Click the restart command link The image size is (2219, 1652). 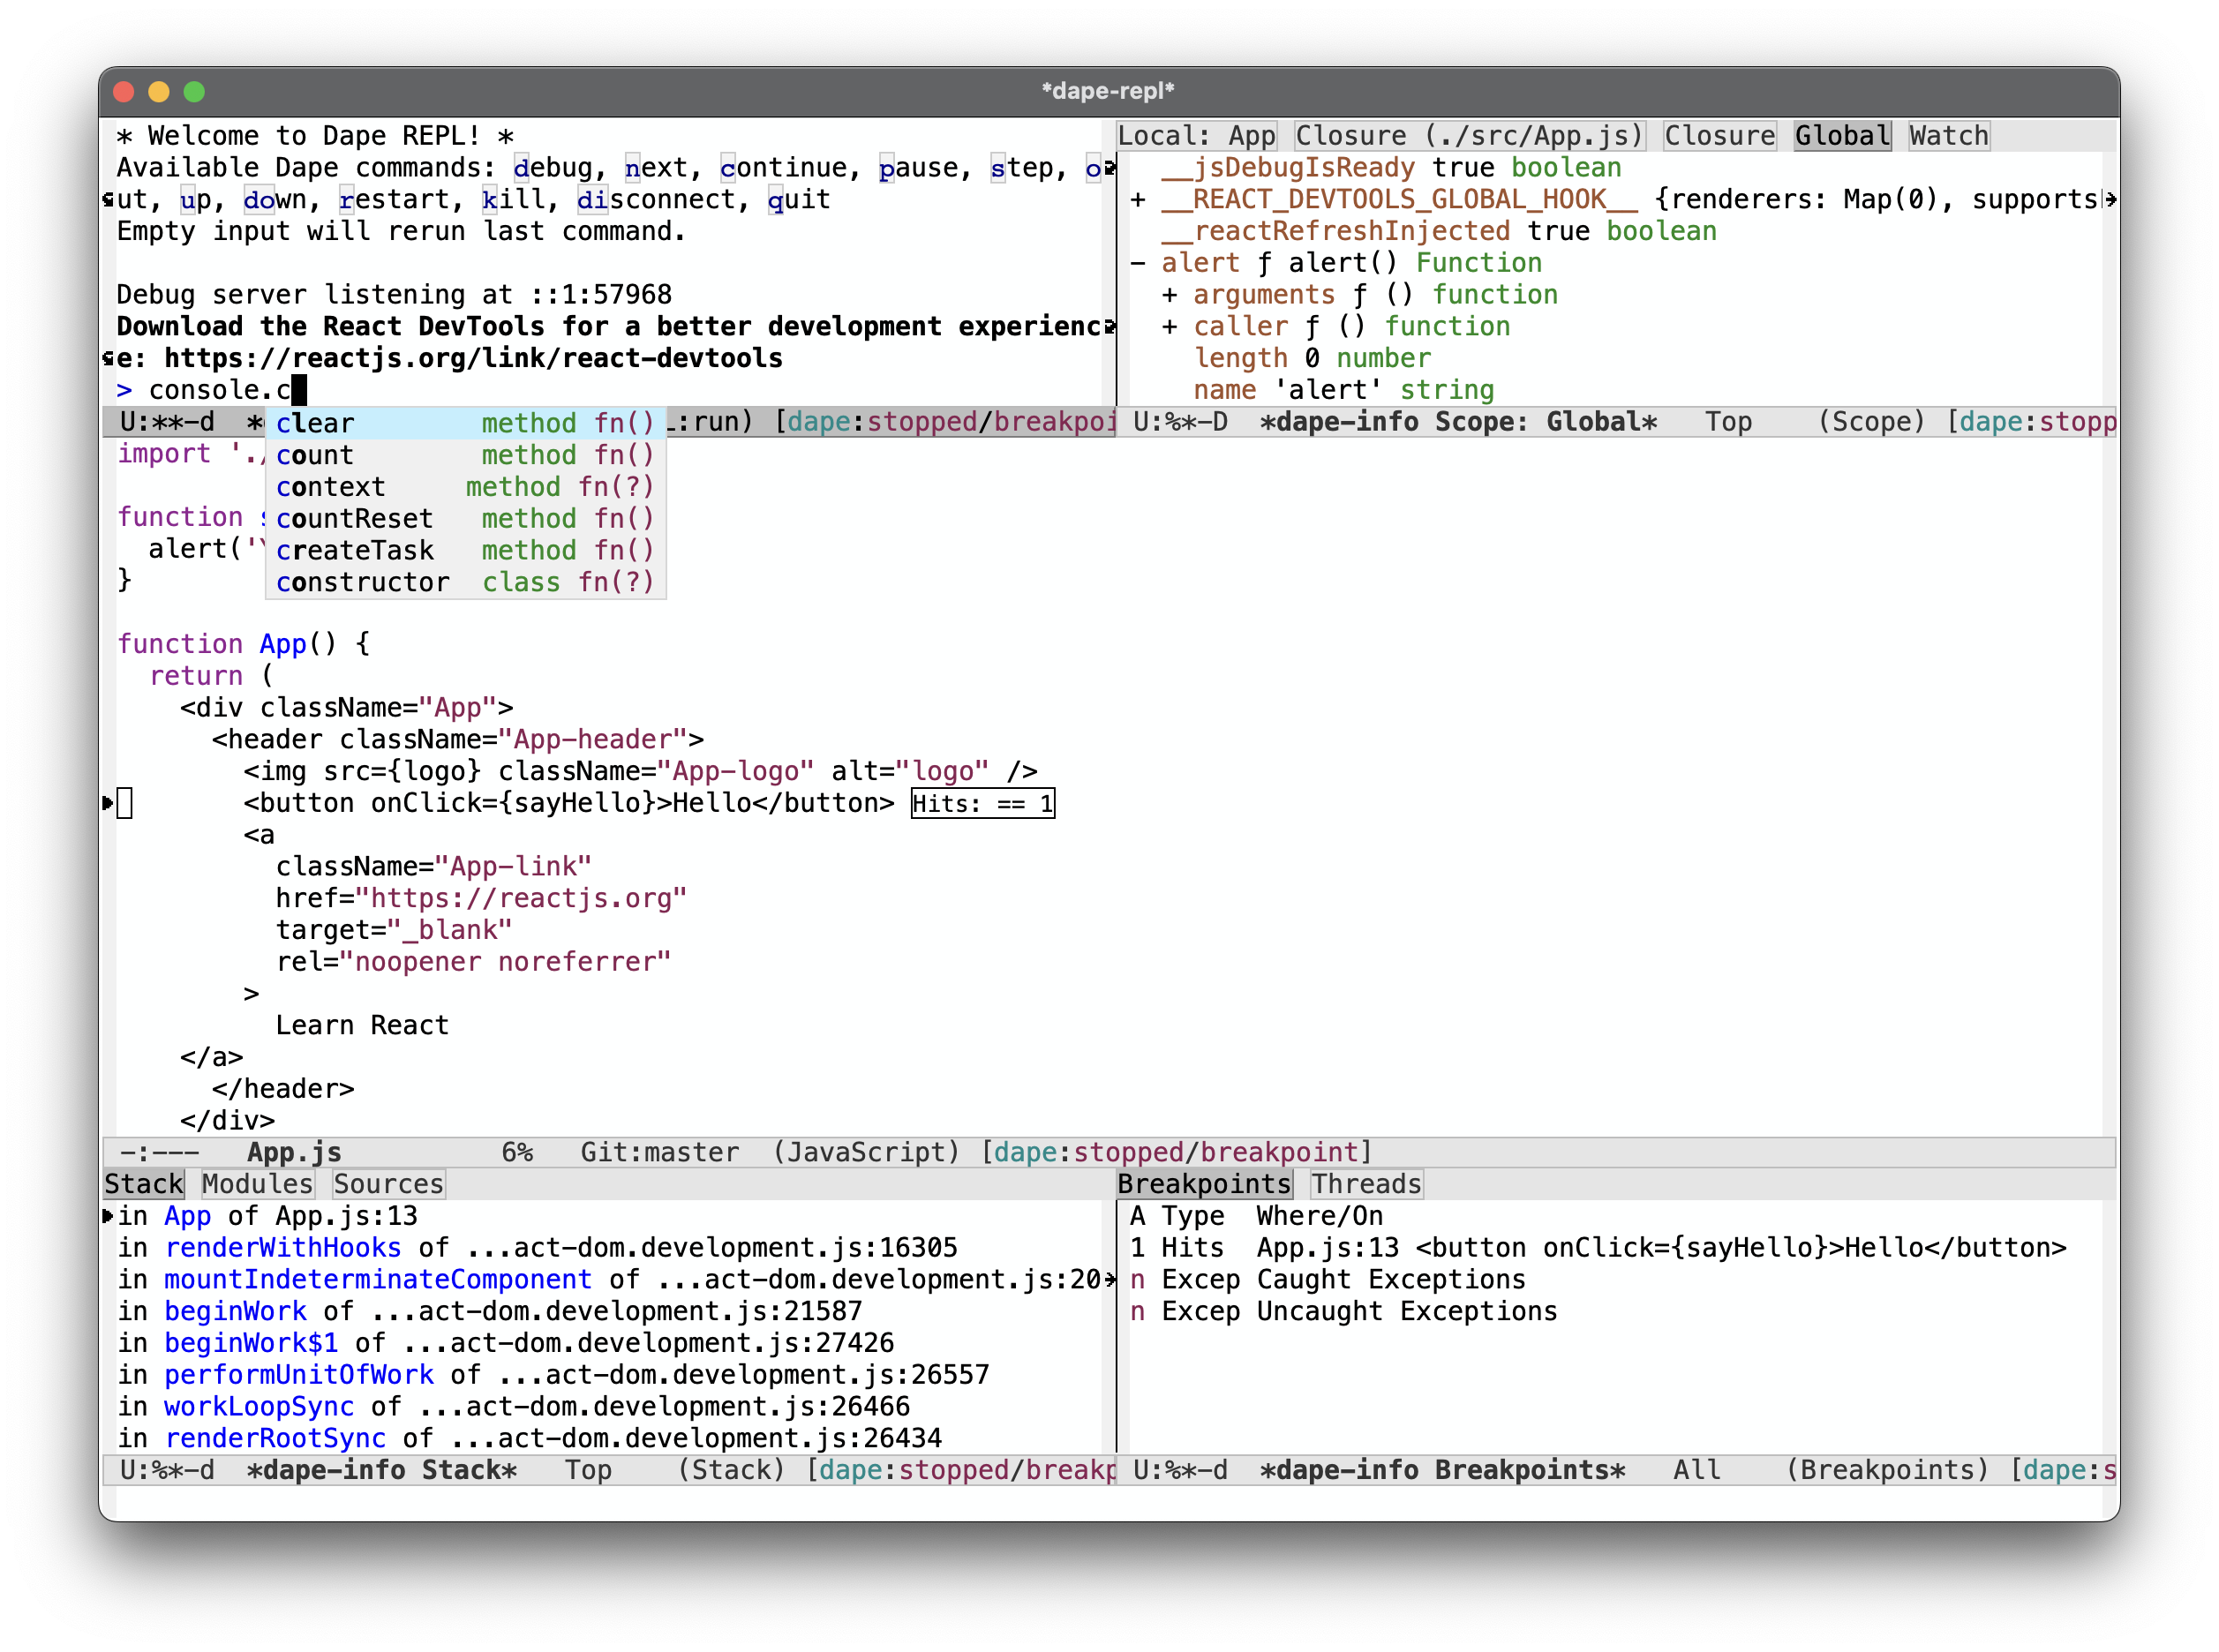[x=395, y=200]
